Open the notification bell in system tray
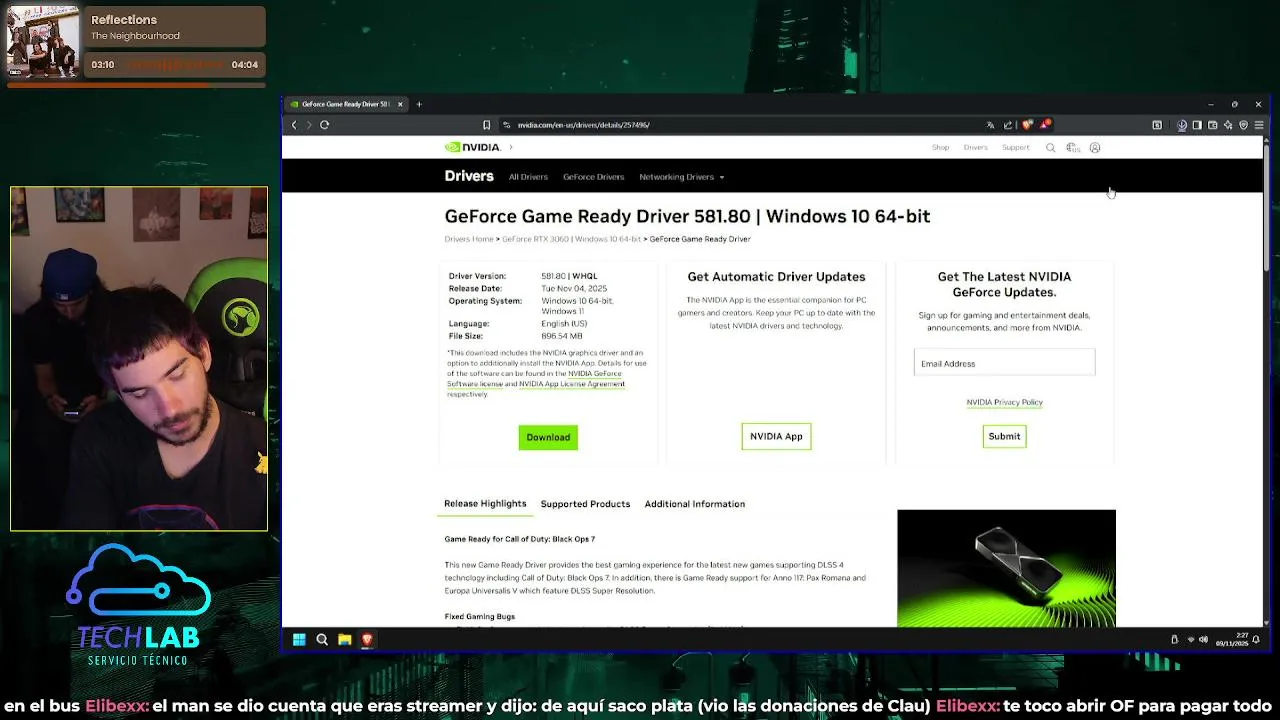Image resolution: width=1280 pixels, height=720 pixels. coord(1256,640)
